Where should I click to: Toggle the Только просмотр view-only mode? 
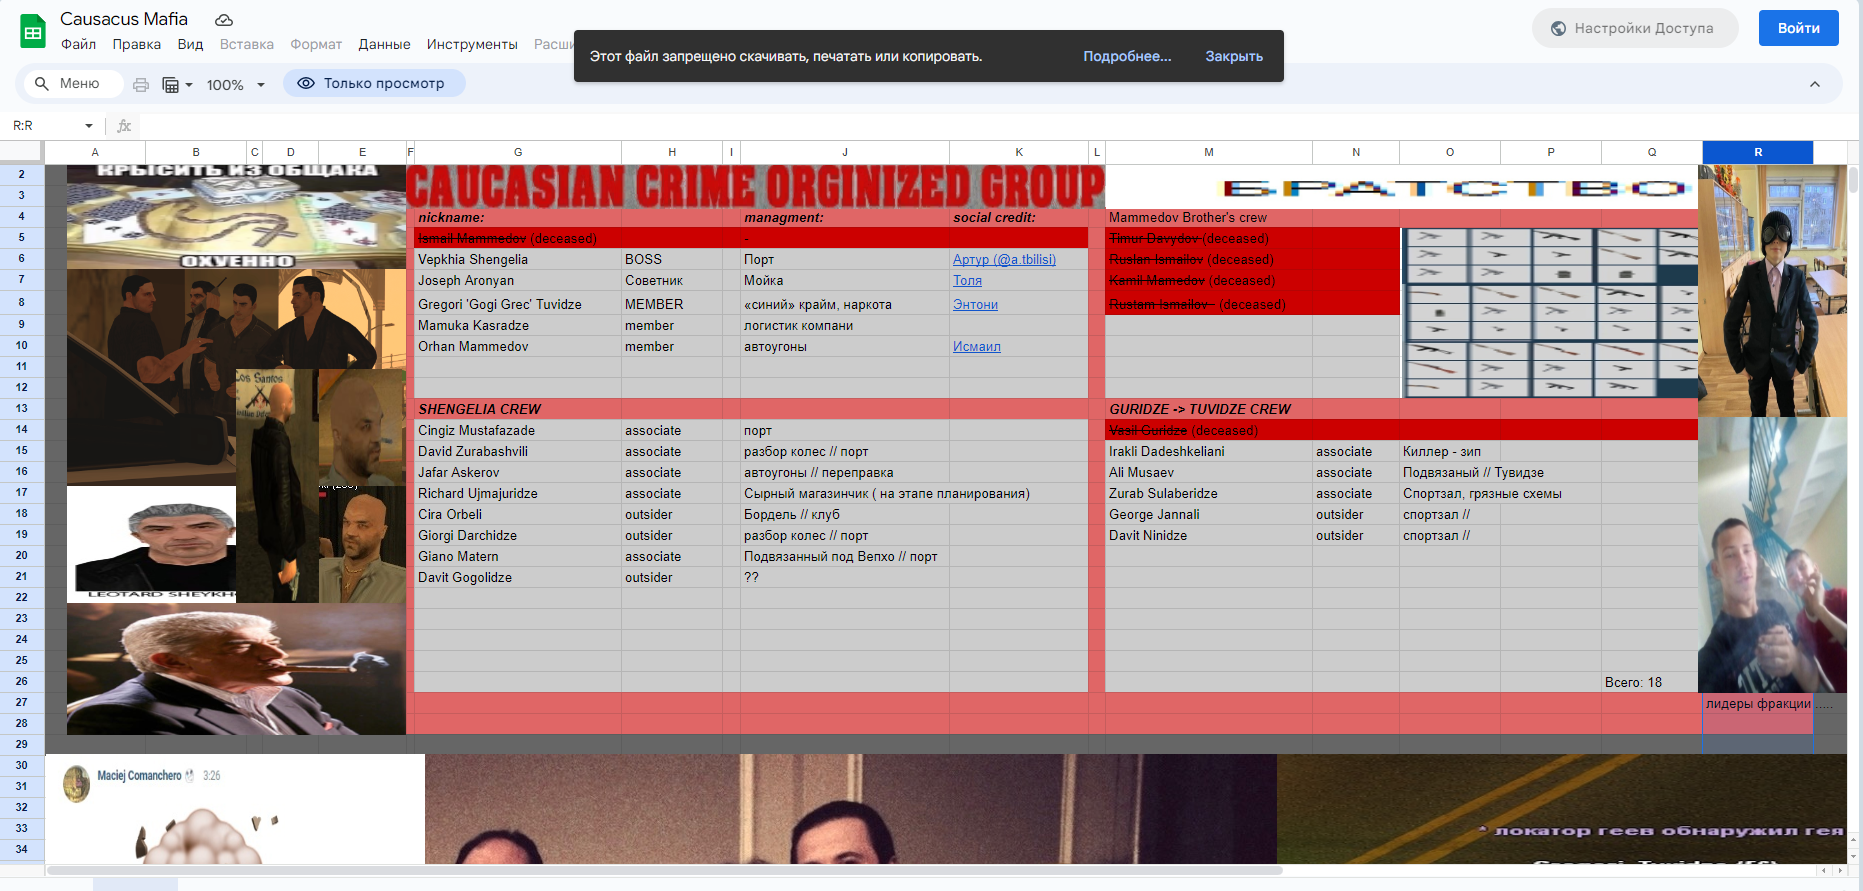[x=374, y=84]
